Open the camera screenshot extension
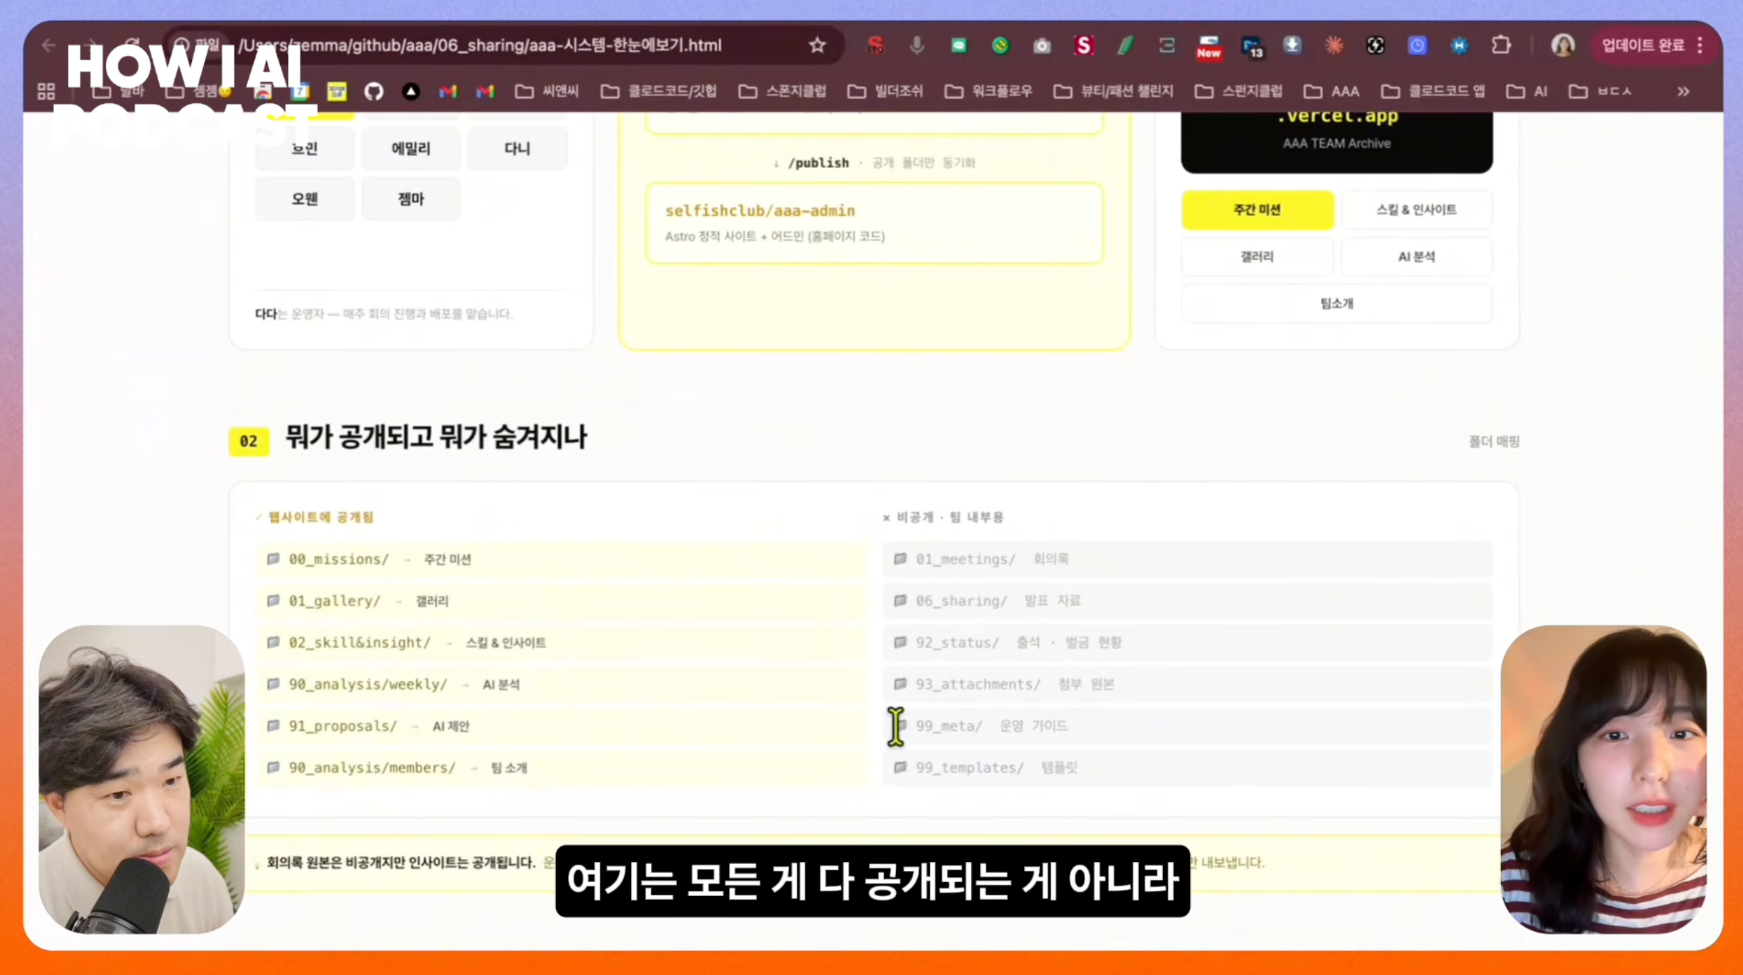 coord(1042,45)
